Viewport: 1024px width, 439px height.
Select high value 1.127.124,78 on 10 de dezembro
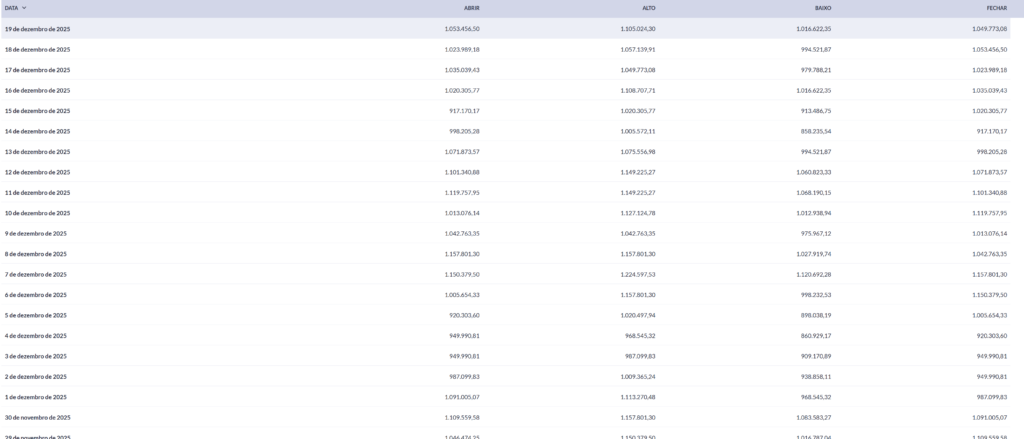[637, 213]
